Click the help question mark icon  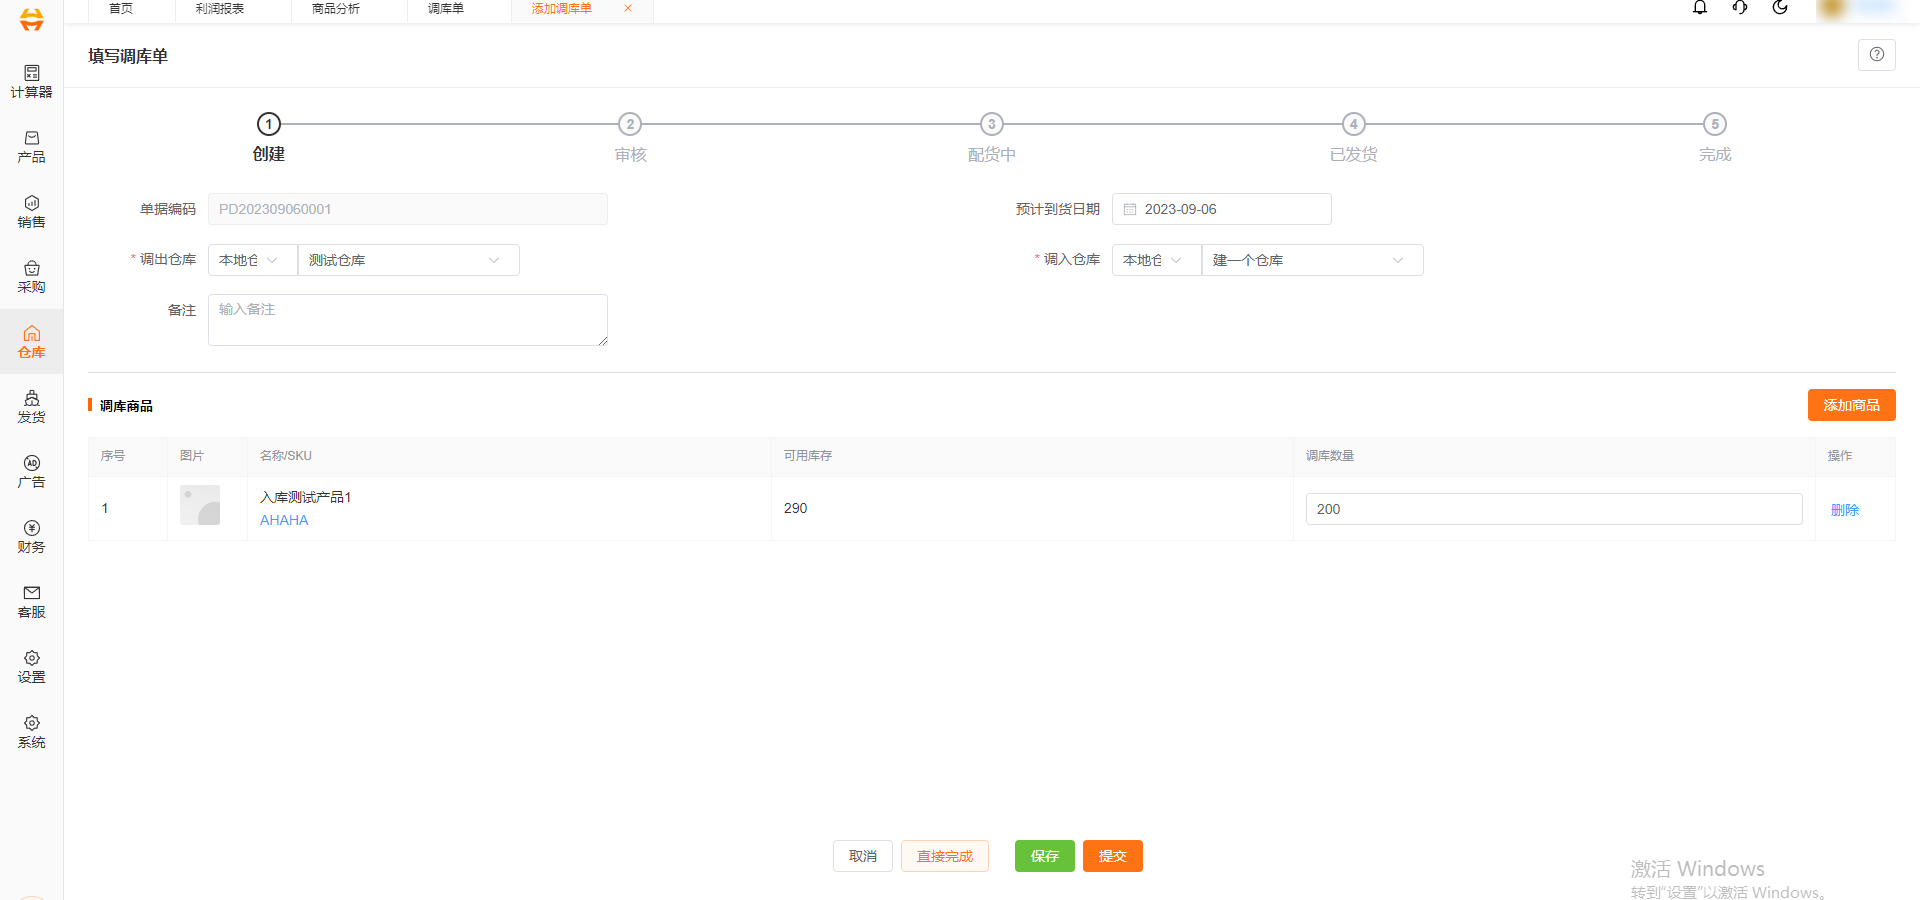coord(1876,55)
